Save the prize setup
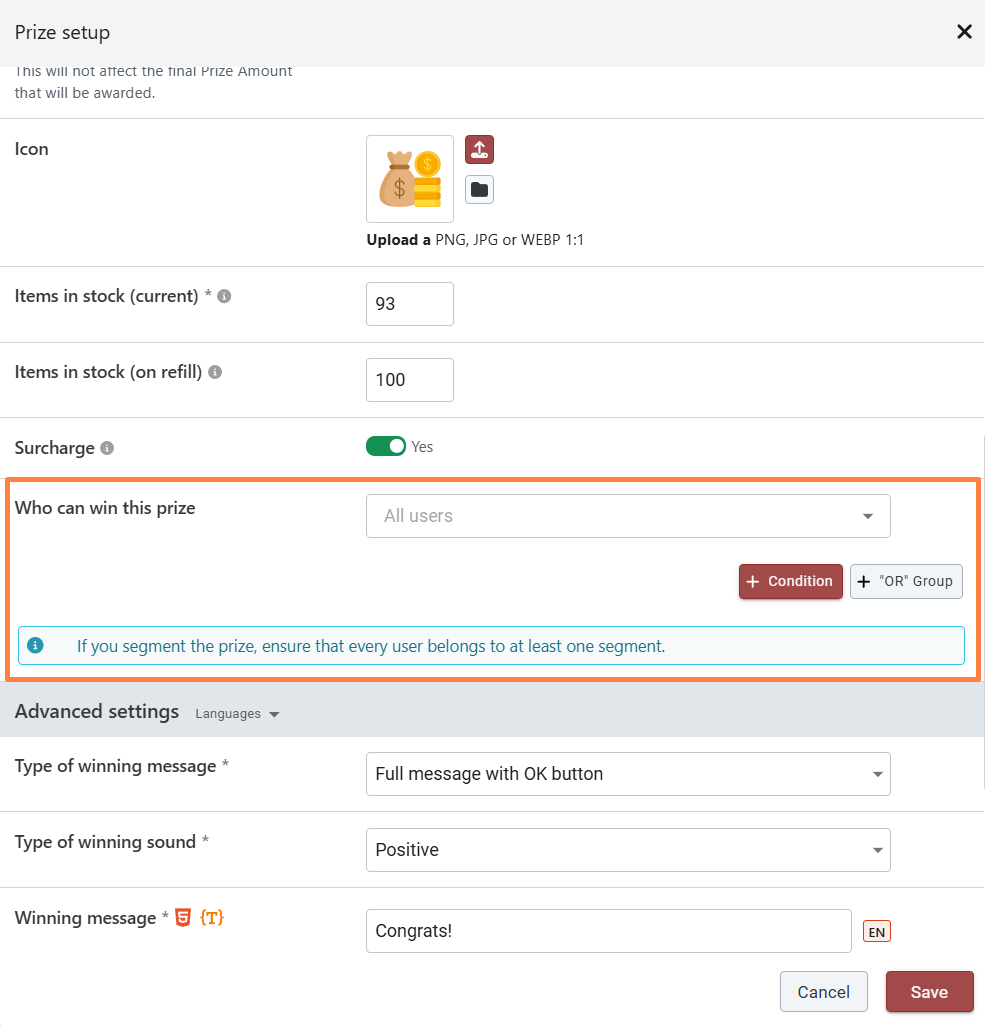 (x=929, y=992)
